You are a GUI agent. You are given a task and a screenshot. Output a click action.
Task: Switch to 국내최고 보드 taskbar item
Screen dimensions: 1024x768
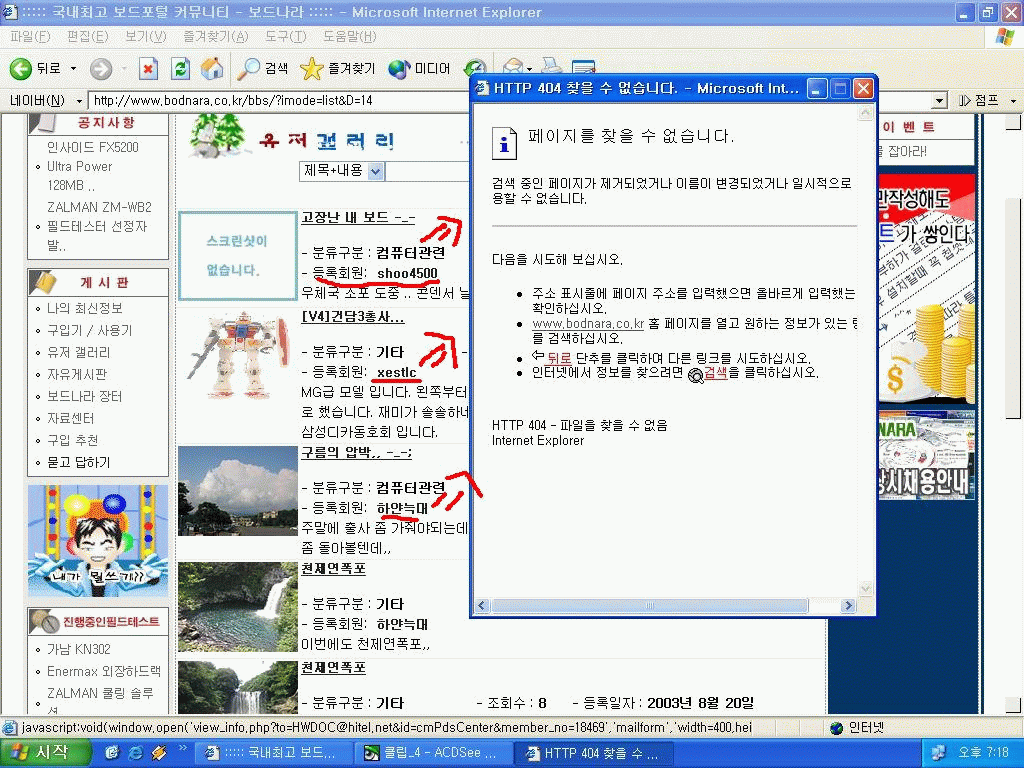tap(274, 753)
